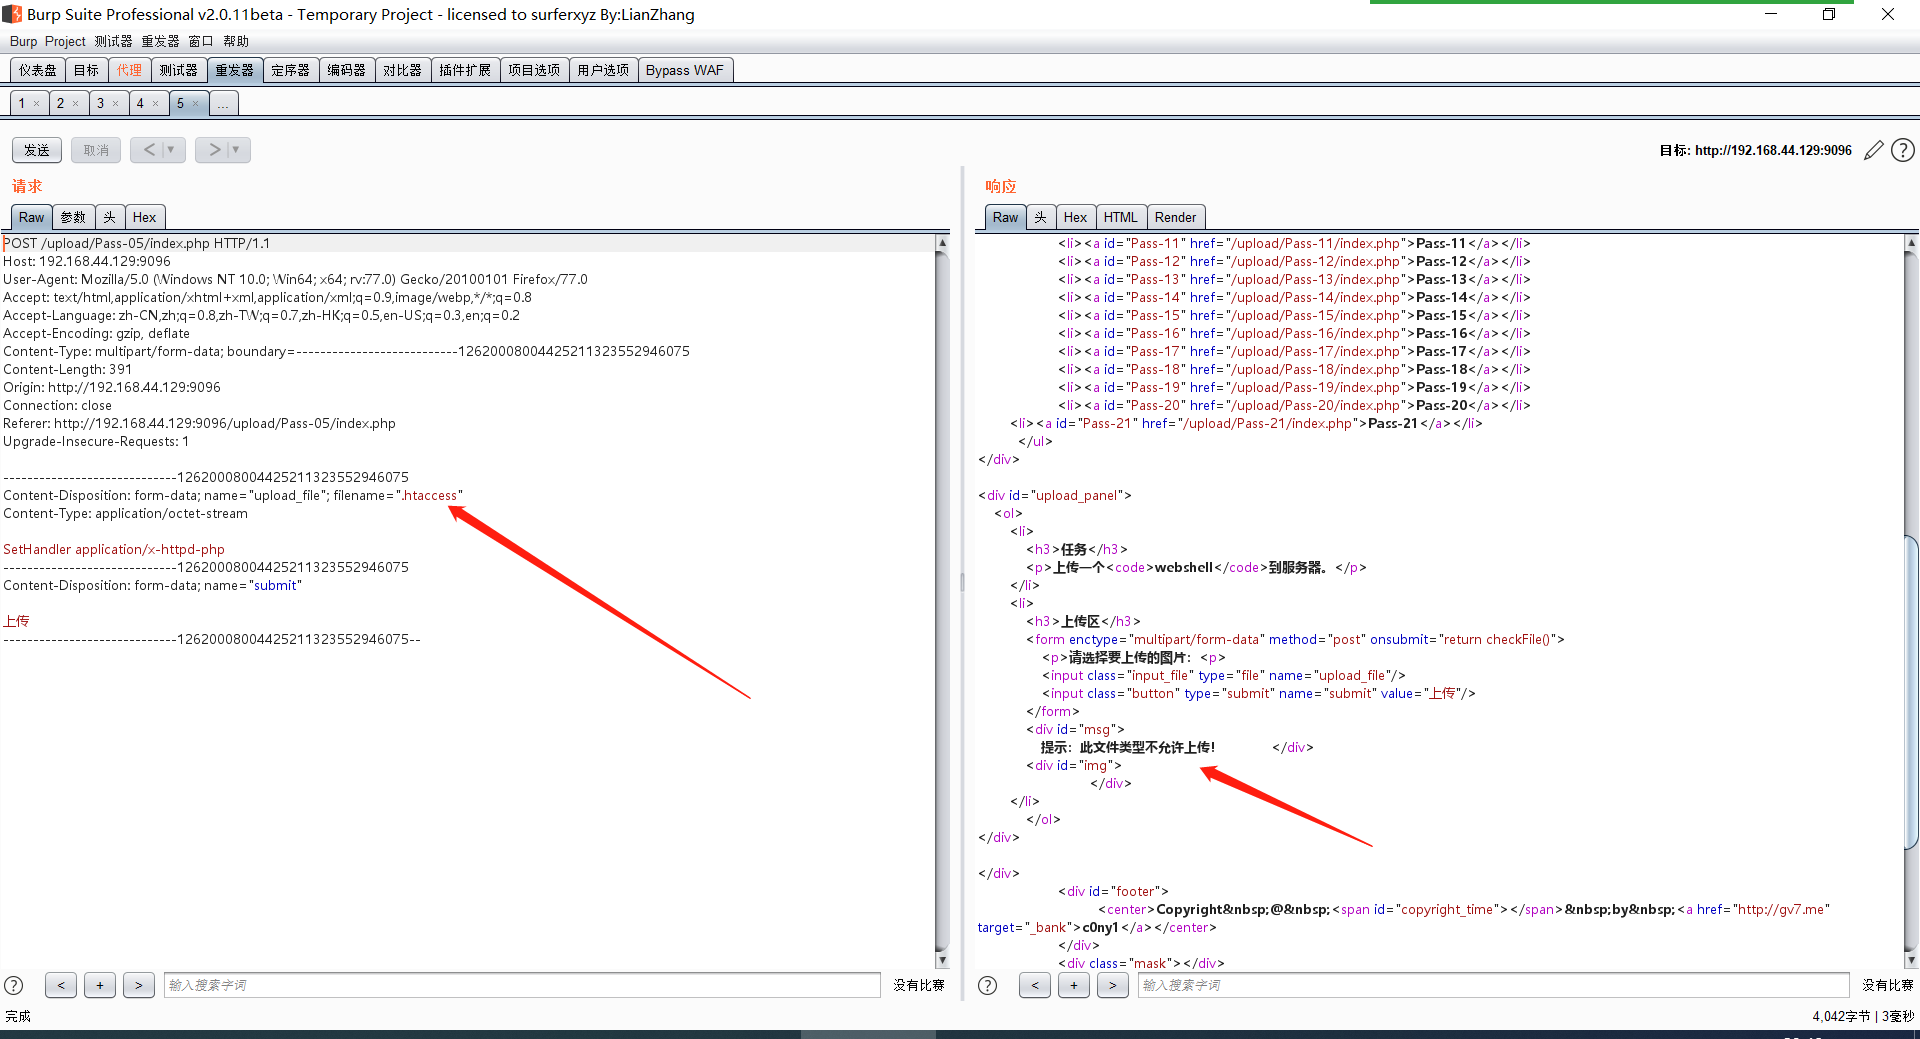Click the pencil edit target icon
This screenshot has width=1920, height=1039.
[1874, 150]
